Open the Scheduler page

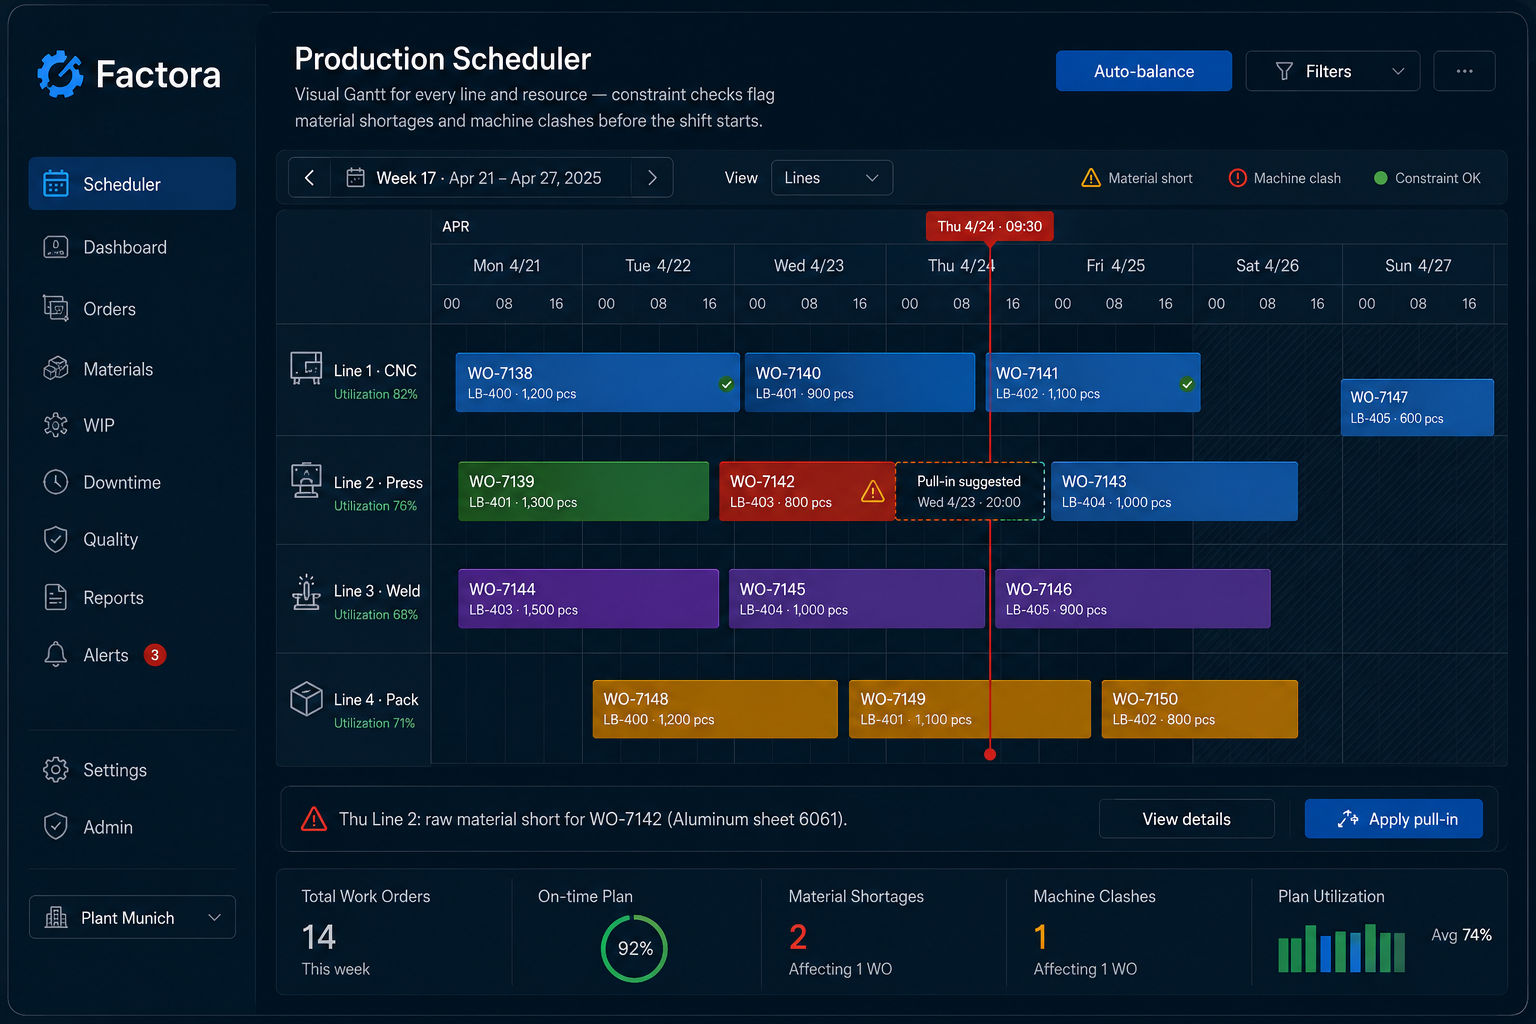click(x=132, y=184)
